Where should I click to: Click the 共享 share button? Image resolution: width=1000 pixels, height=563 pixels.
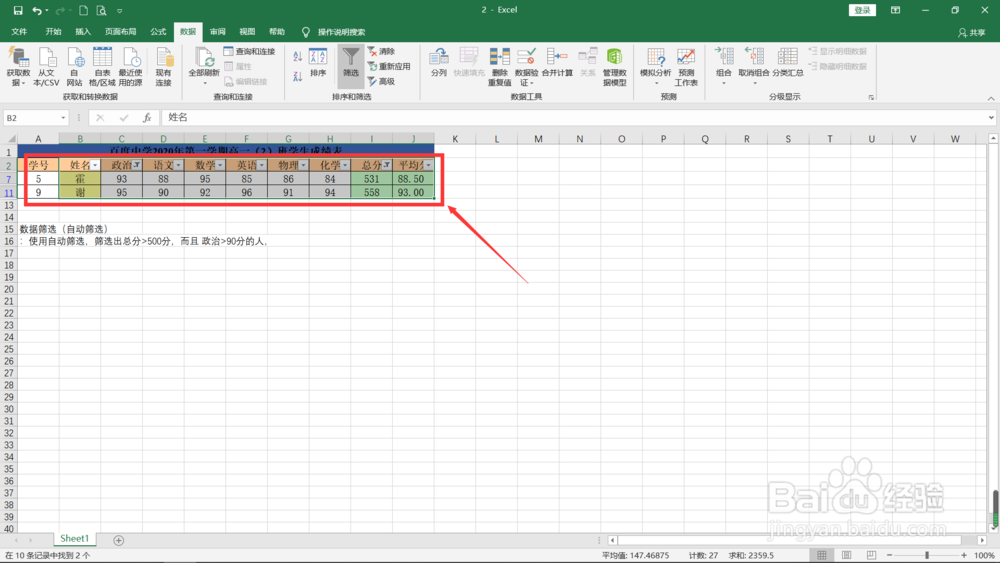point(971,33)
